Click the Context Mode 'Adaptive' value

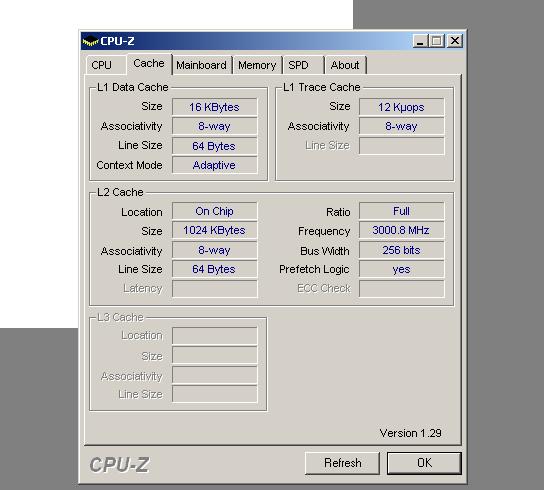pyautogui.click(x=214, y=165)
